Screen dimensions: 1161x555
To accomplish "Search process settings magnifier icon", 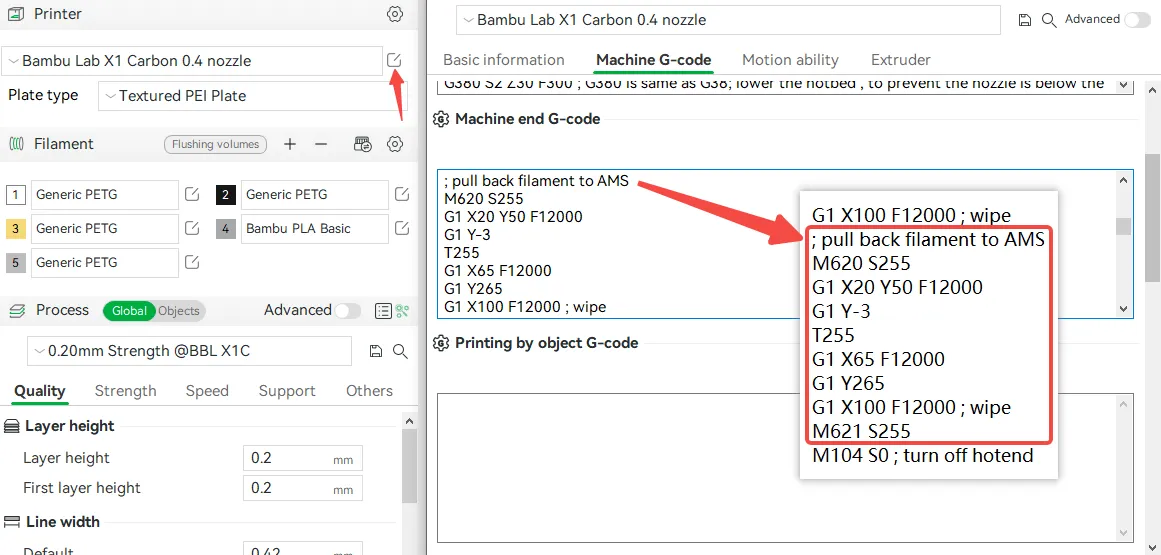I will click(x=401, y=352).
